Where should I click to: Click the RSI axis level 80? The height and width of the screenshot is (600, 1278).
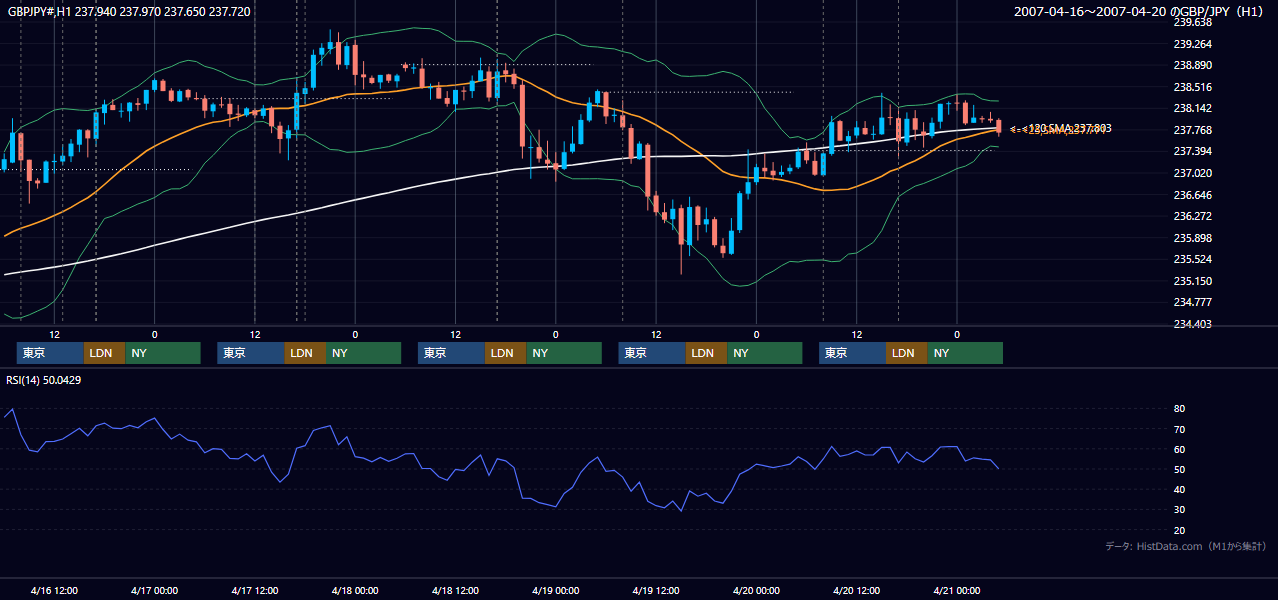[x=1180, y=409]
